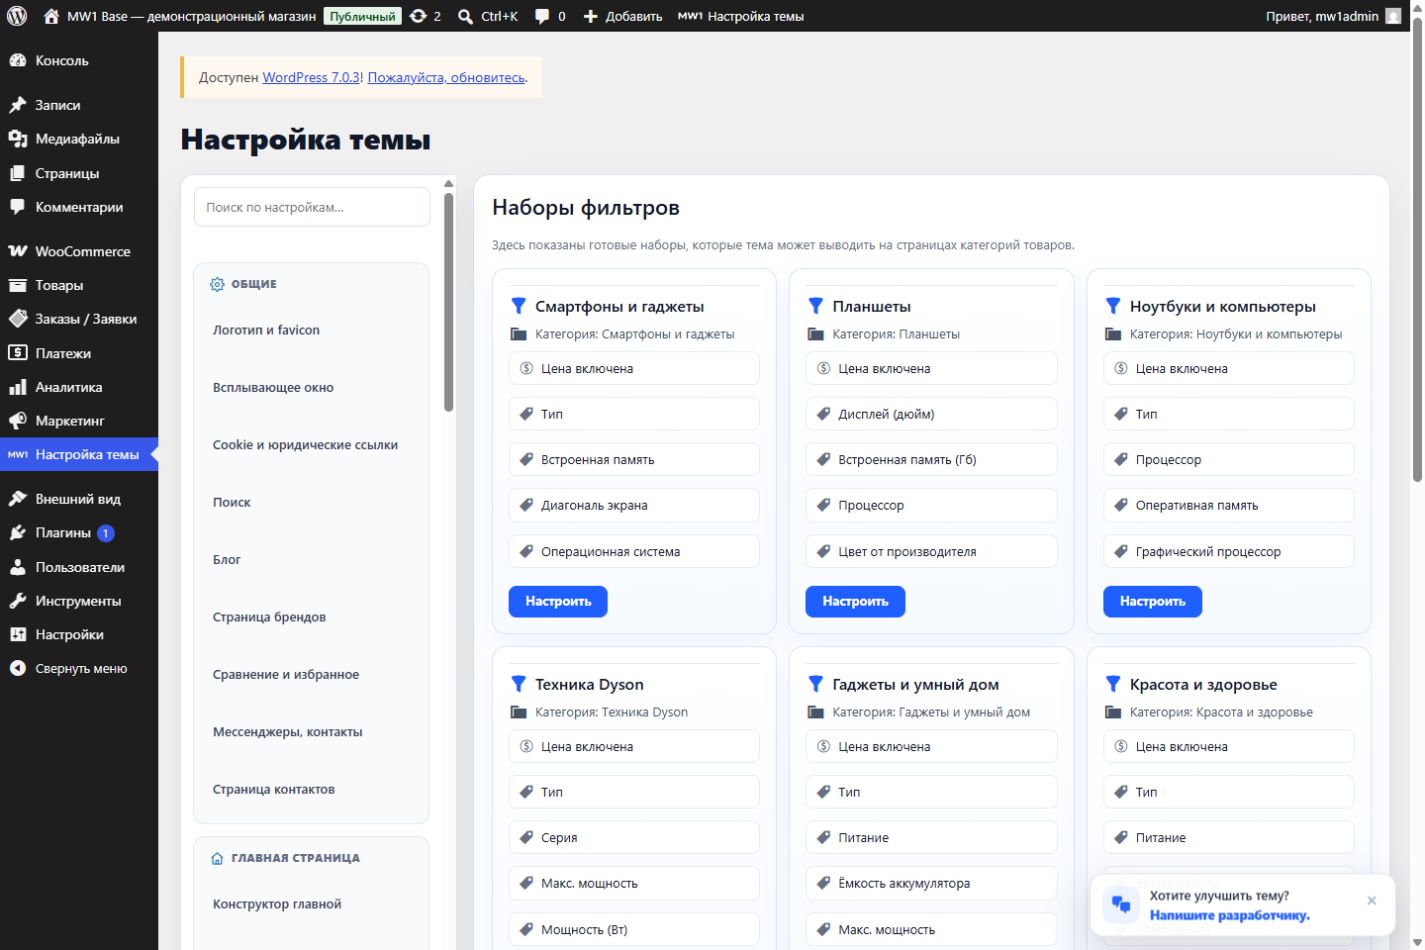Click Операционная система filter row
The height and width of the screenshot is (950, 1425).
point(634,552)
